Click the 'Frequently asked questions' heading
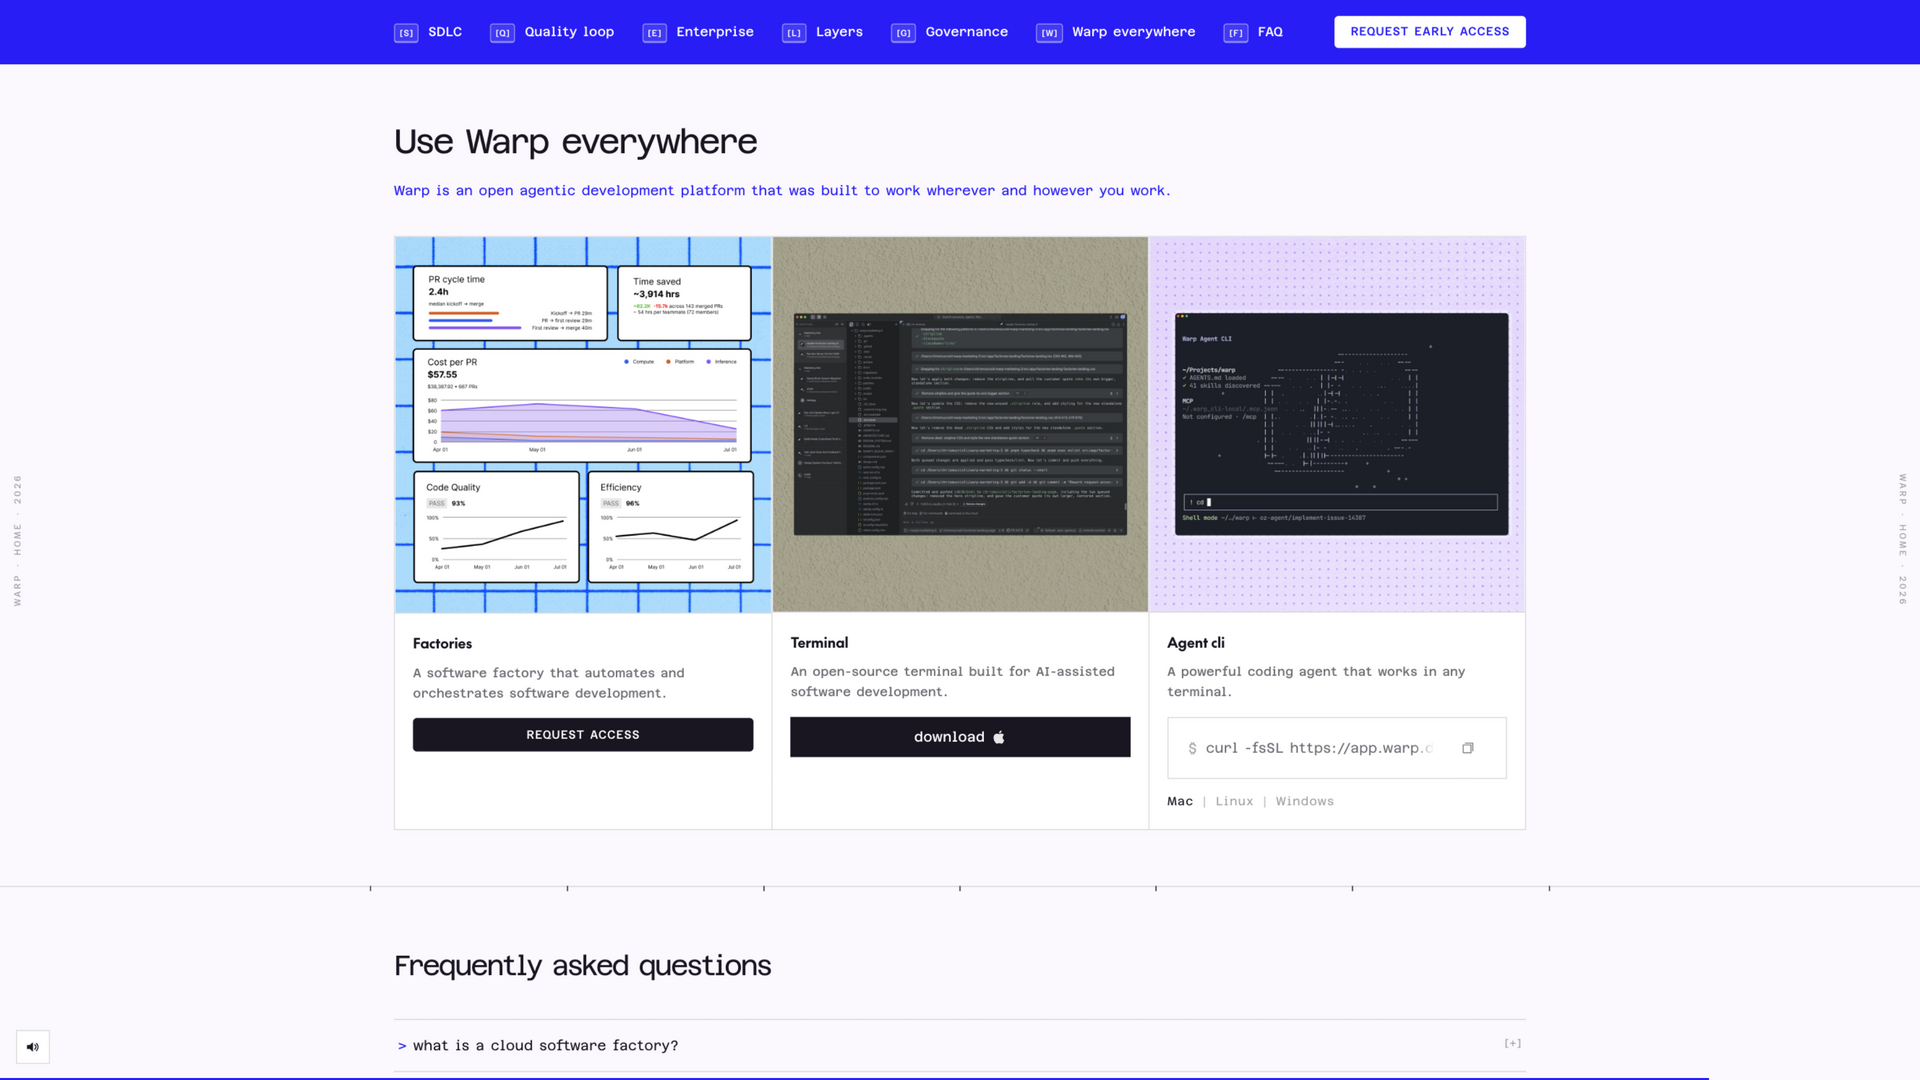The height and width of the screenshot is (1080, 1920). (582, 966)
